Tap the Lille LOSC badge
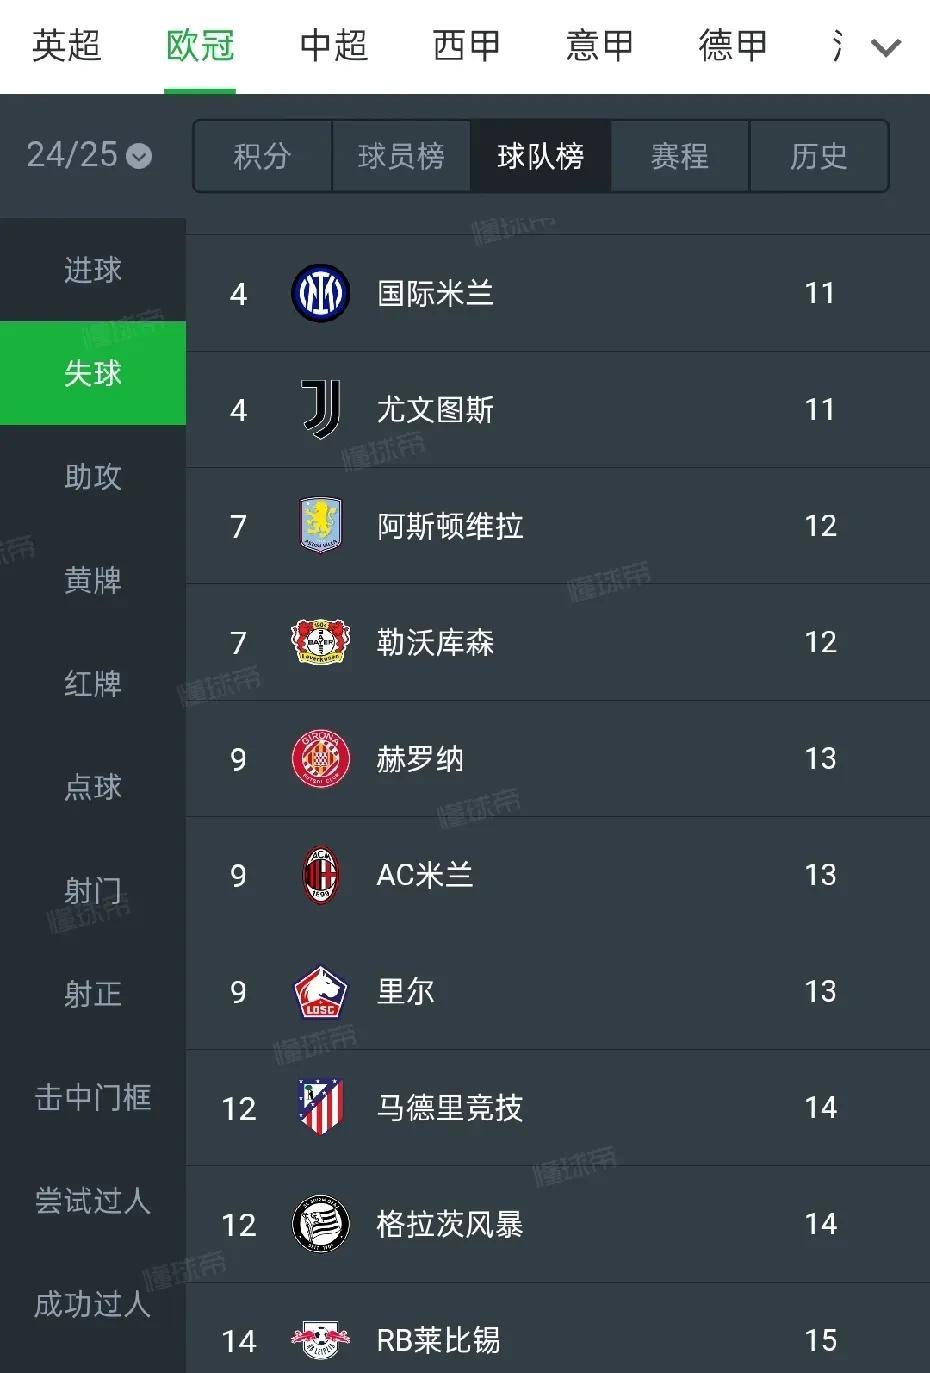Image resolution: width=930 pixels, height=1373 pixels. pyautogui.click(x=320, y=992)
